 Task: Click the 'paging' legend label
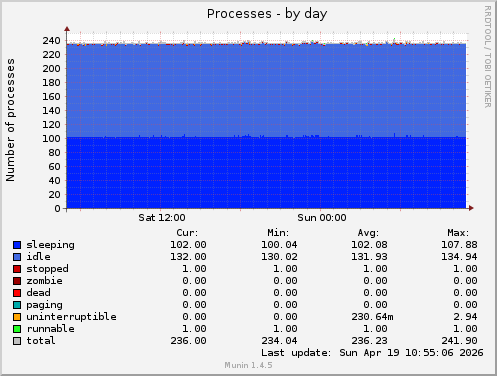44,305
